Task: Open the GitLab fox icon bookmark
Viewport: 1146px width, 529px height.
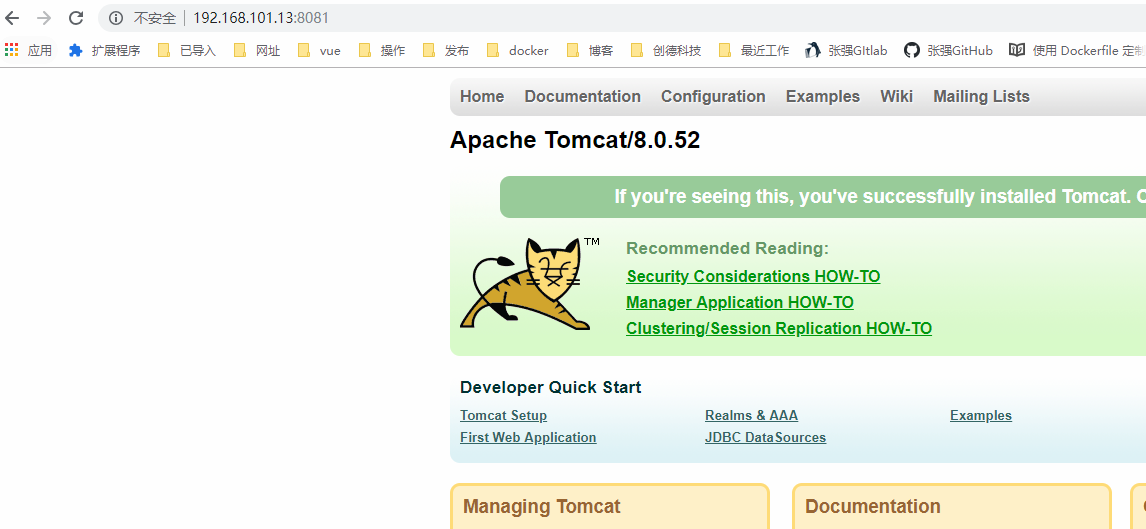Action: pos(812,50)
